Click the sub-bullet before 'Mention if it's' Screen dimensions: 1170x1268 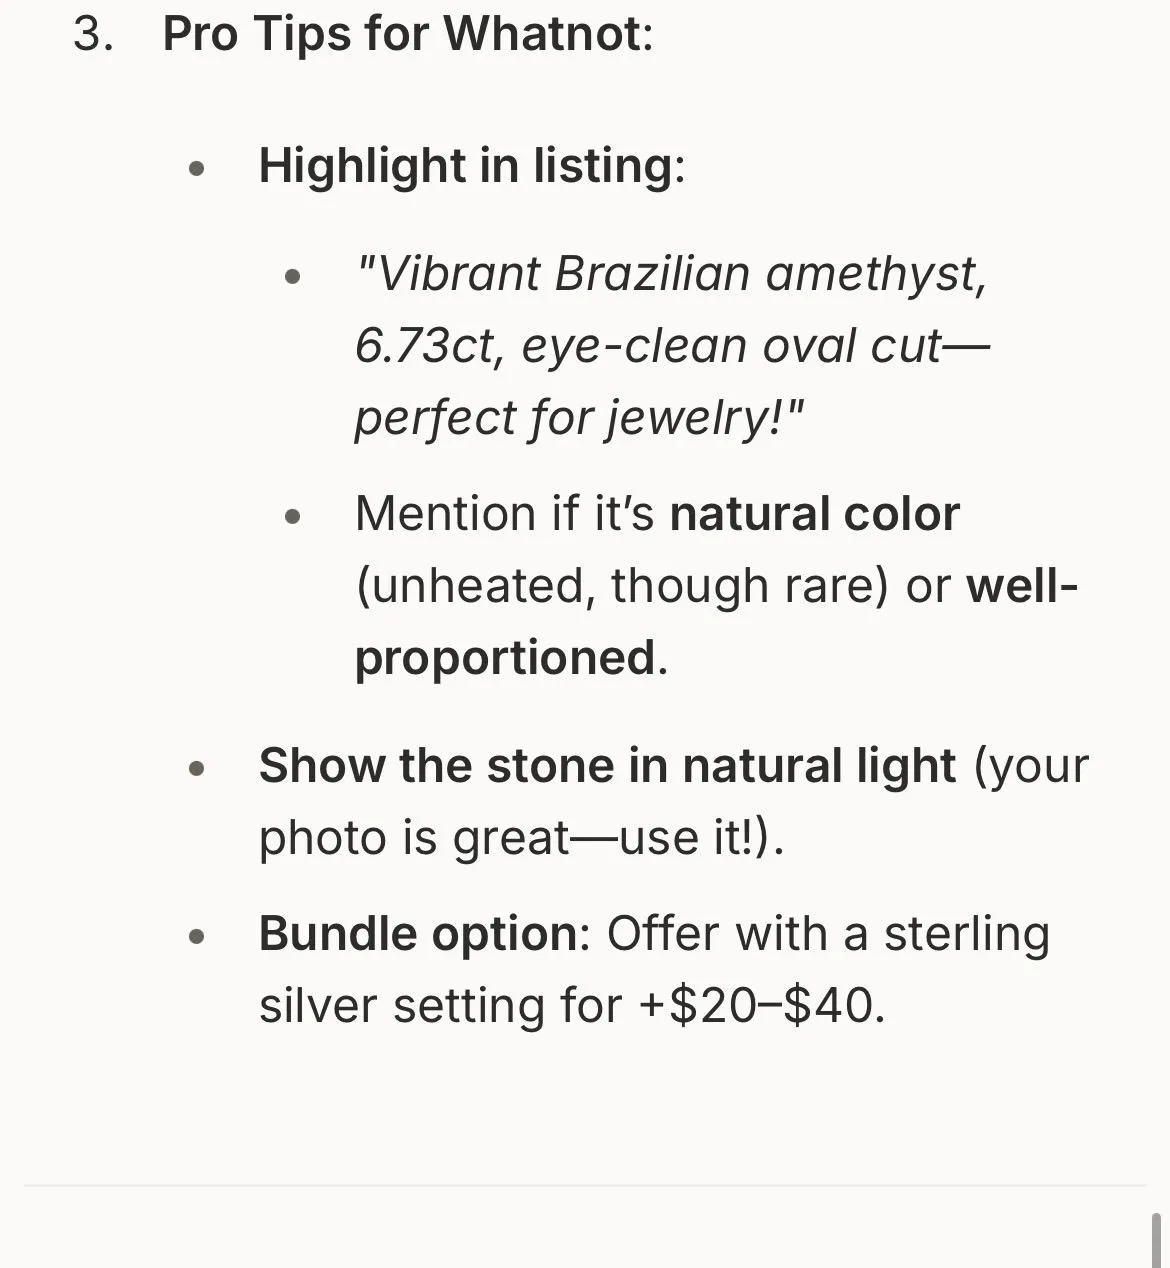tap(292, 517)
